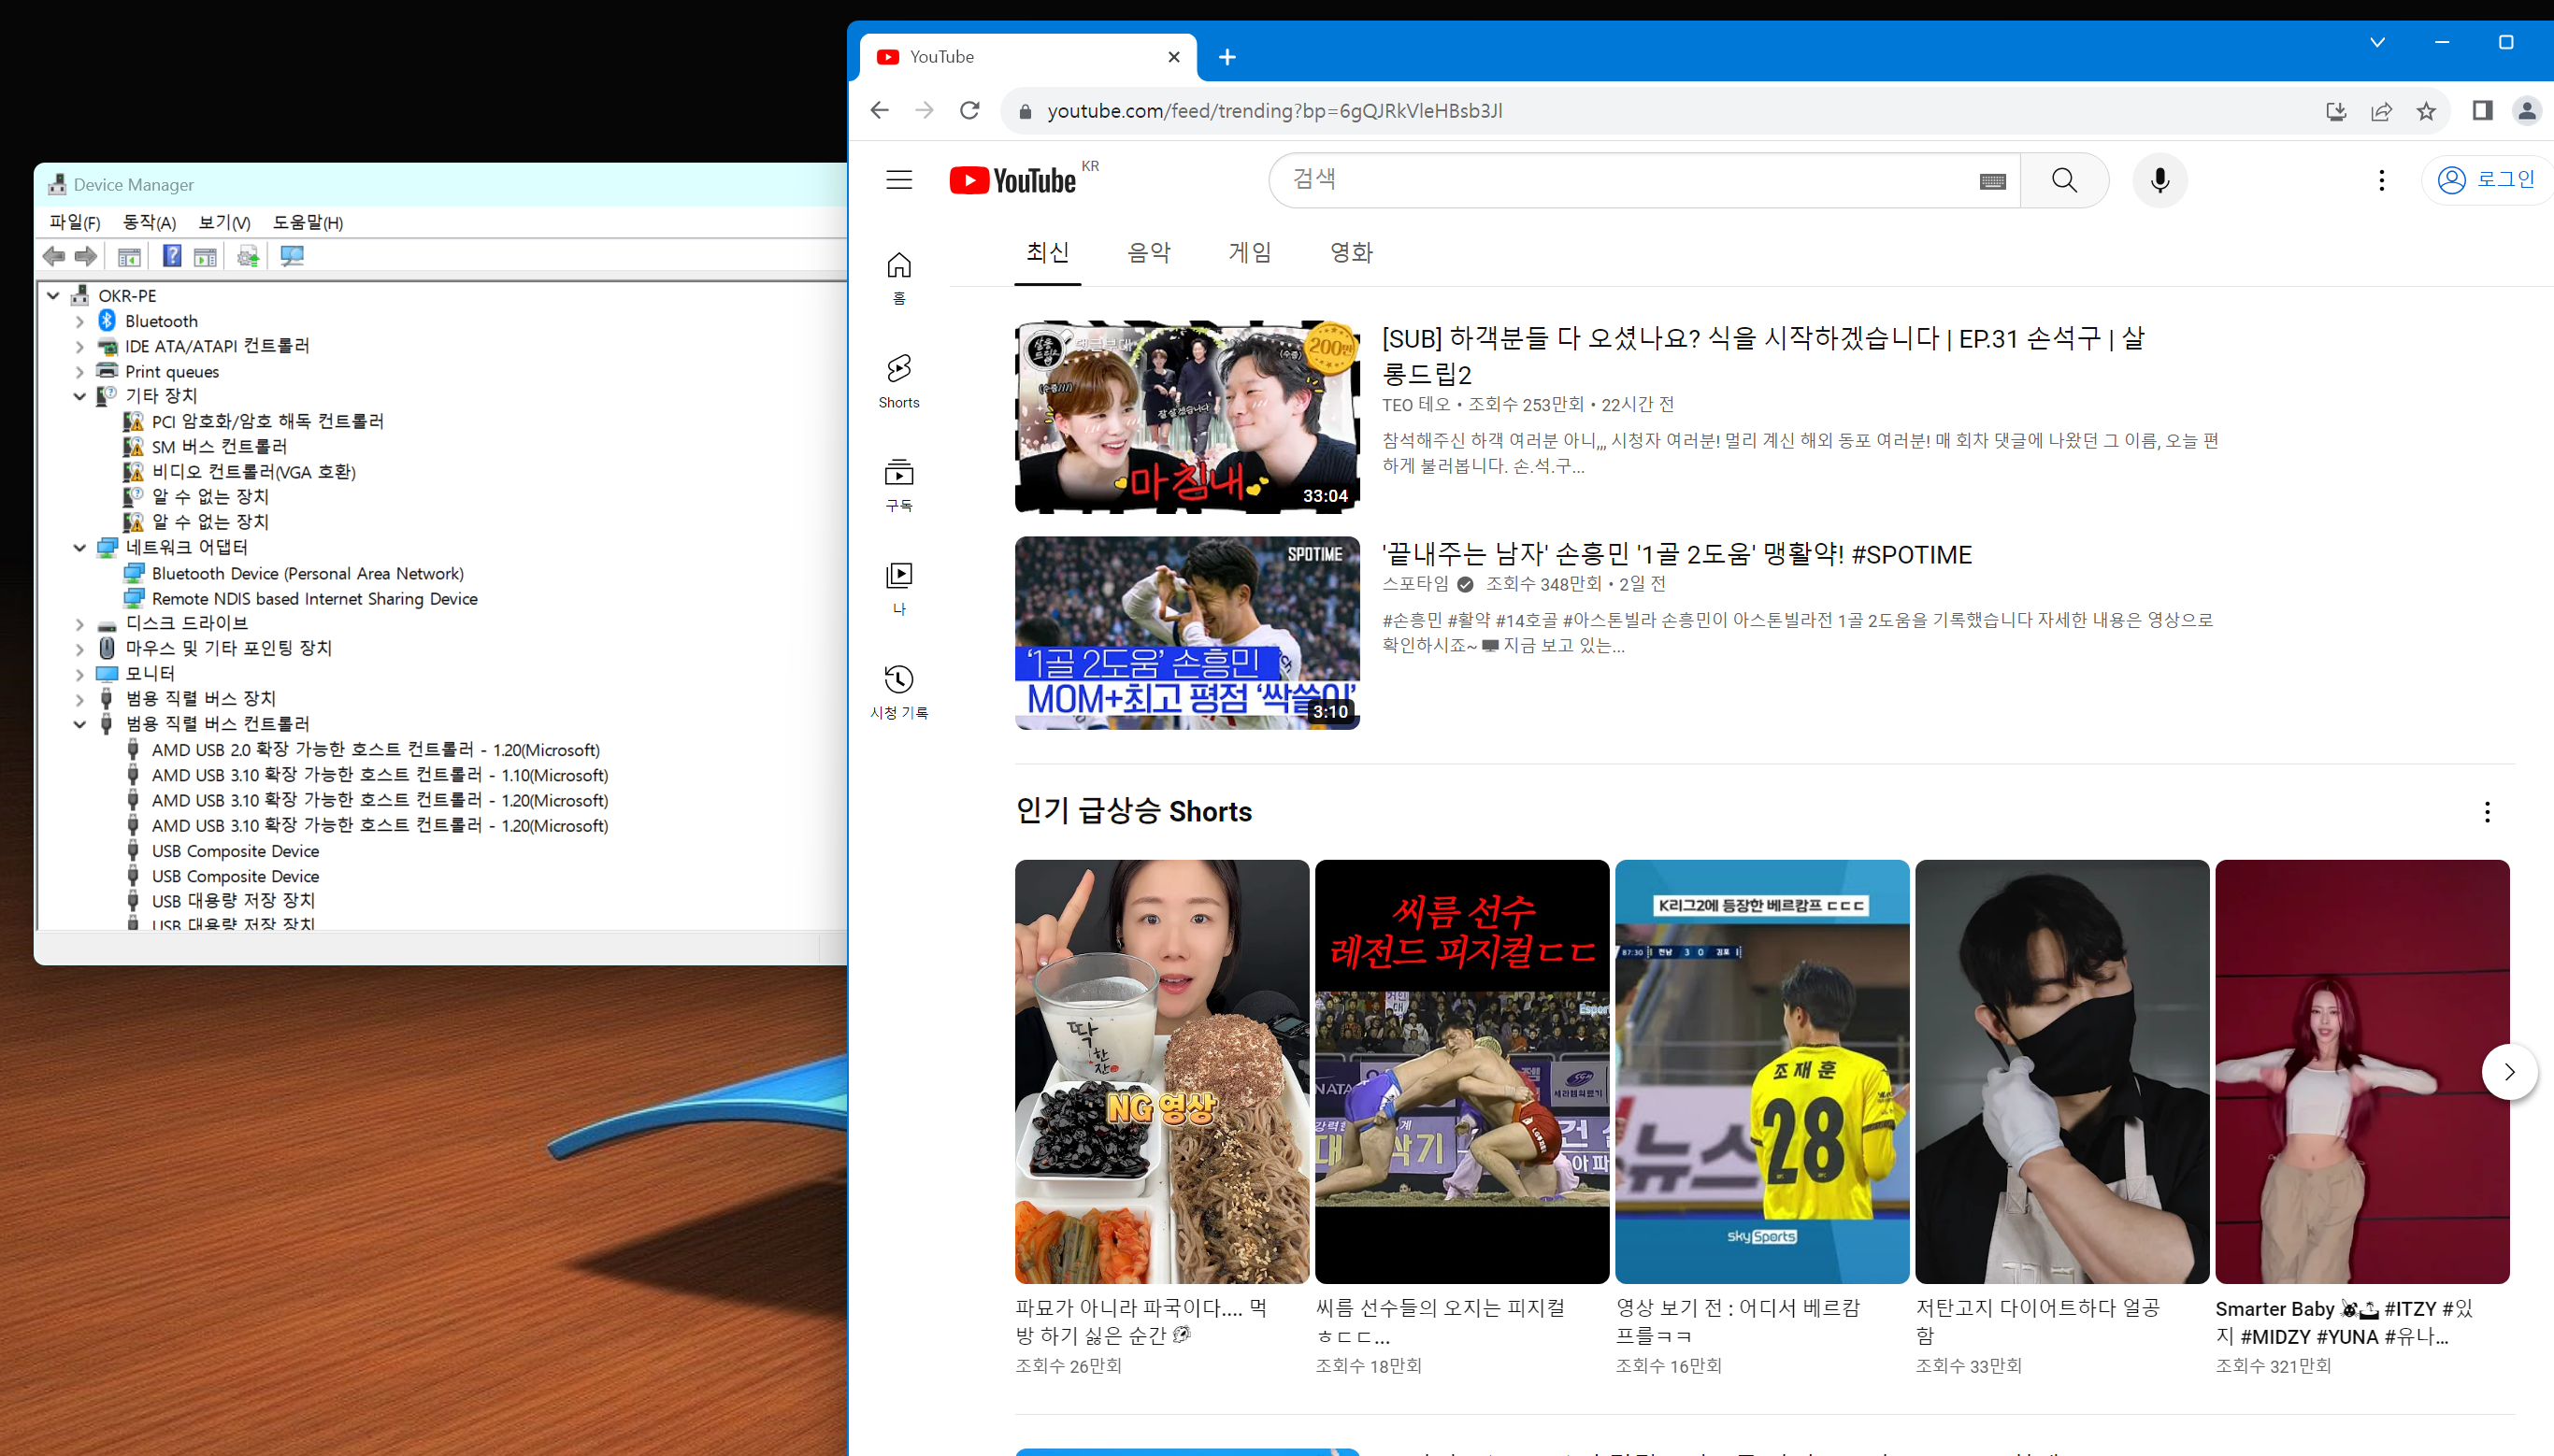Open the 파일(F) menu
The image size is (2554, 1456).
[75, 222]
